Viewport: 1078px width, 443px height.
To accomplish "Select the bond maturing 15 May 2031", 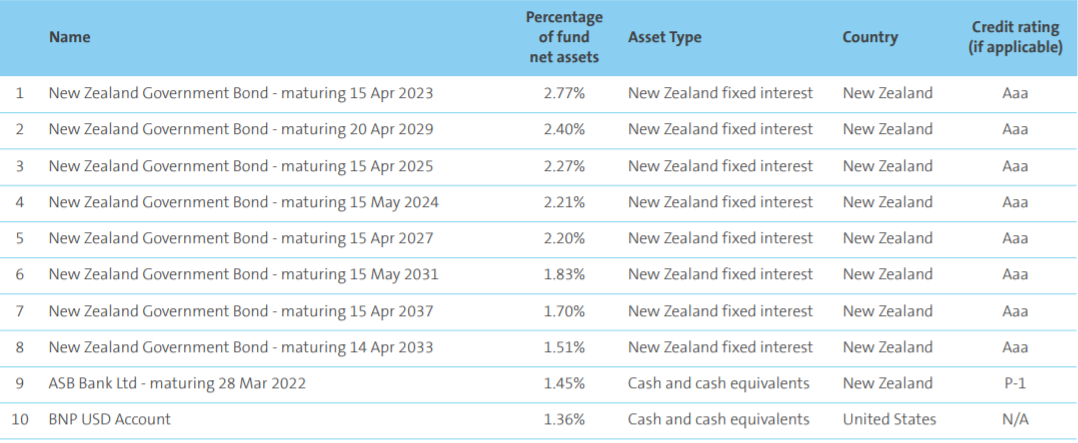I will pos(243,274).
